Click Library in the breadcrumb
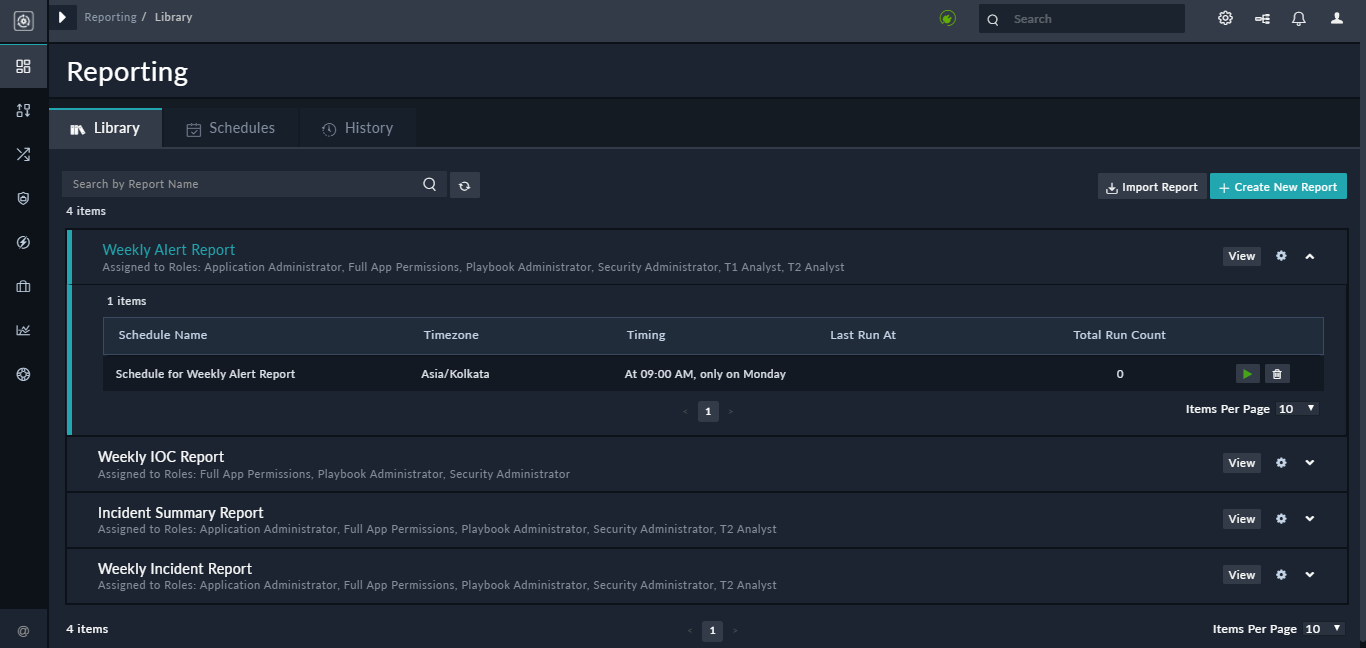This screenshot has height=648, width=1366. [173, 17]
